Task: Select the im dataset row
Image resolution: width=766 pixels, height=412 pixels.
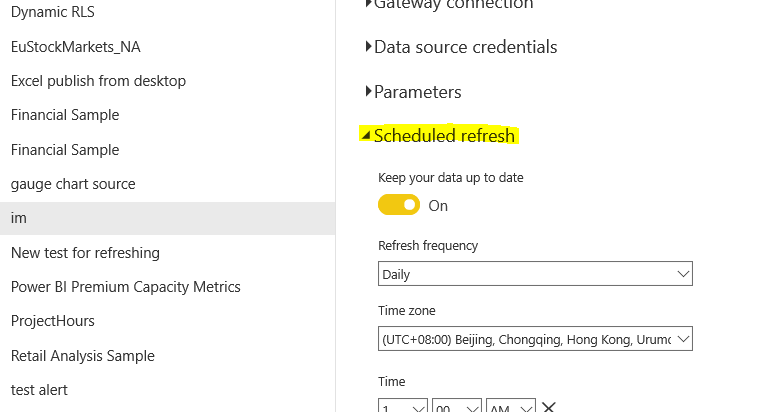Action: (168, 218)
